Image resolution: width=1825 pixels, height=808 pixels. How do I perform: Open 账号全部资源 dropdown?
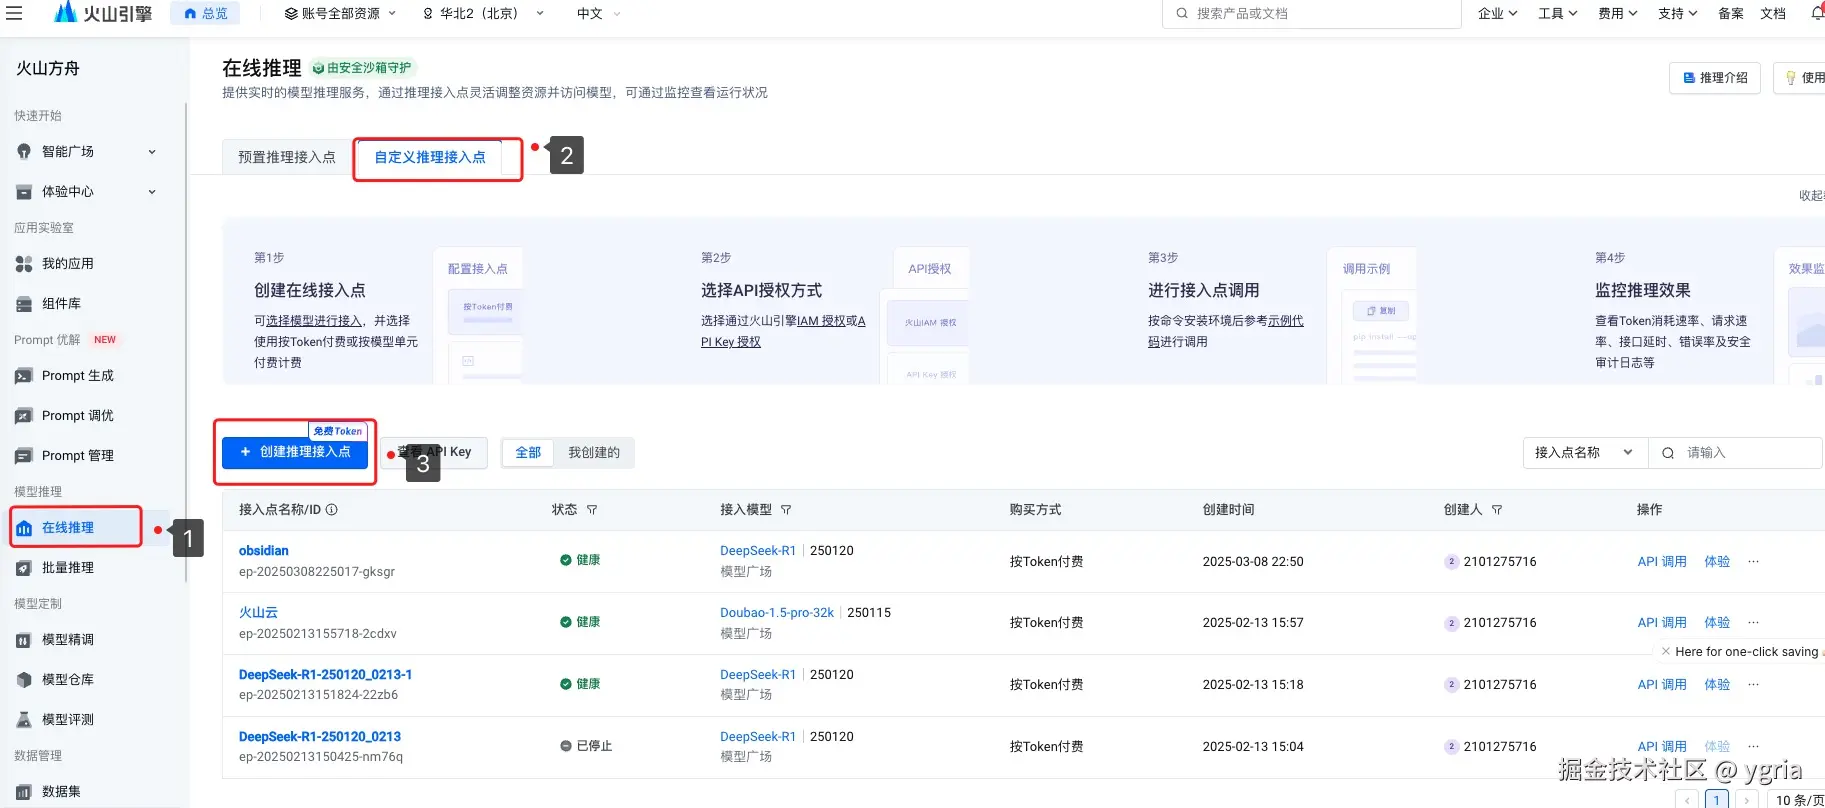[x=340, y=14]
